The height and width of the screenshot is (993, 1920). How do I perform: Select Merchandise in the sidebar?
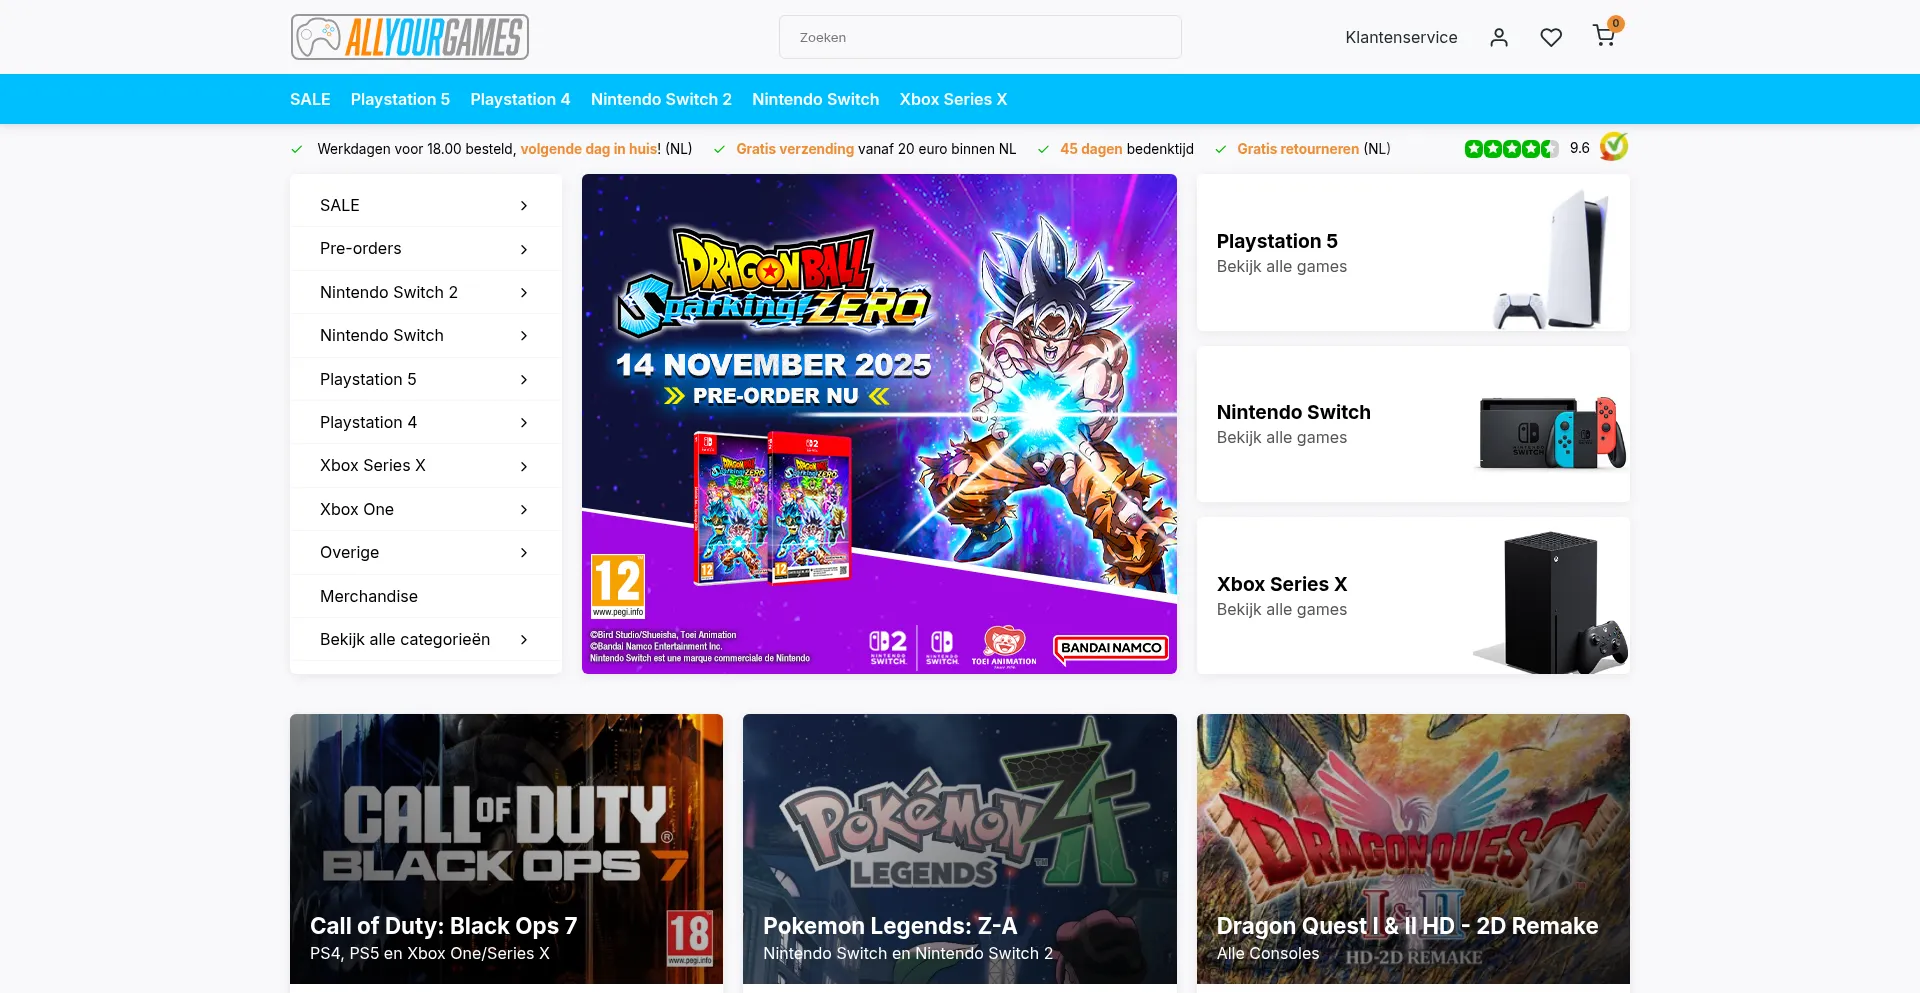coord(369,596)
